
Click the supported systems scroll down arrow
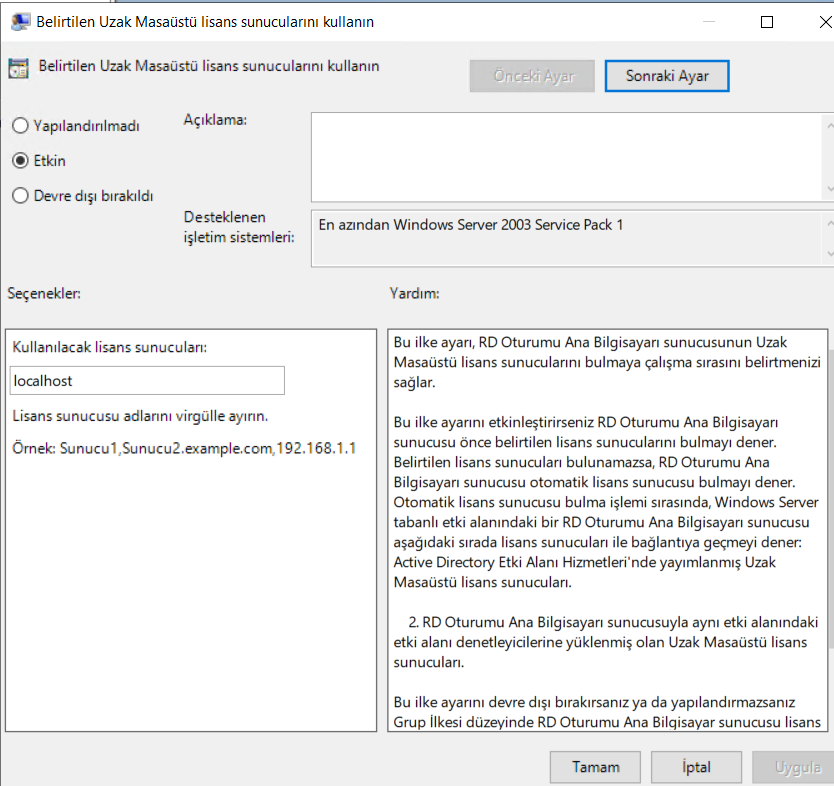tap(829, 254)
